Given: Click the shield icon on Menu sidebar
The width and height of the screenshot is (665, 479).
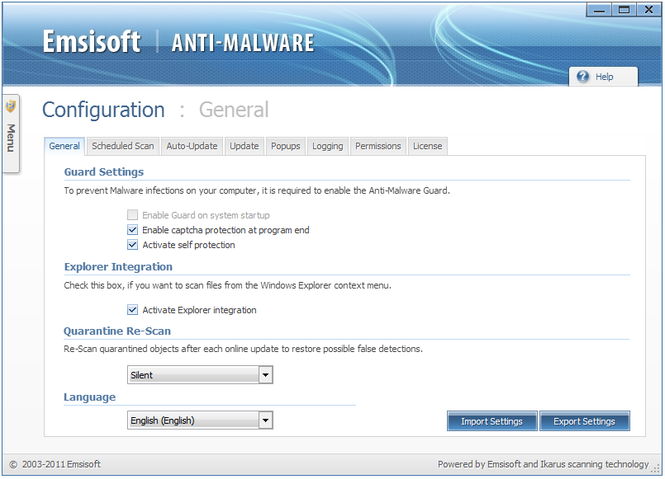Looking at the screenshot, I should [x=11, y=106].
